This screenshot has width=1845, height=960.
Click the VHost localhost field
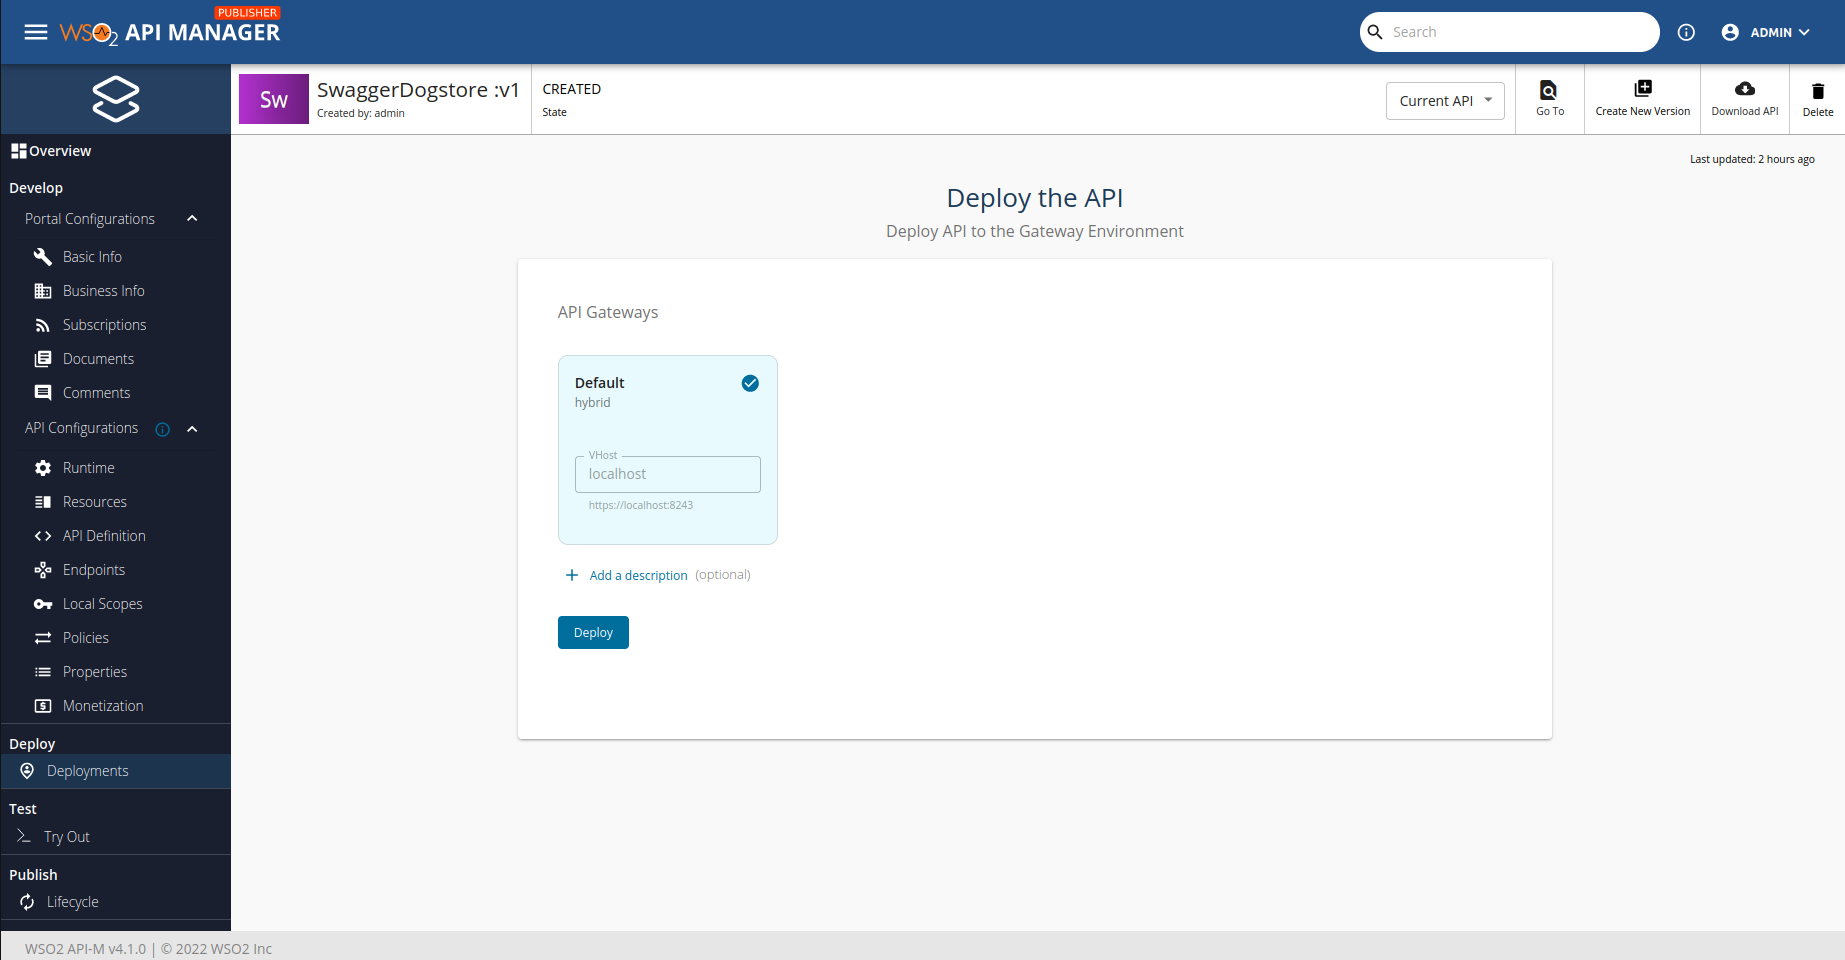coord(668,474)
